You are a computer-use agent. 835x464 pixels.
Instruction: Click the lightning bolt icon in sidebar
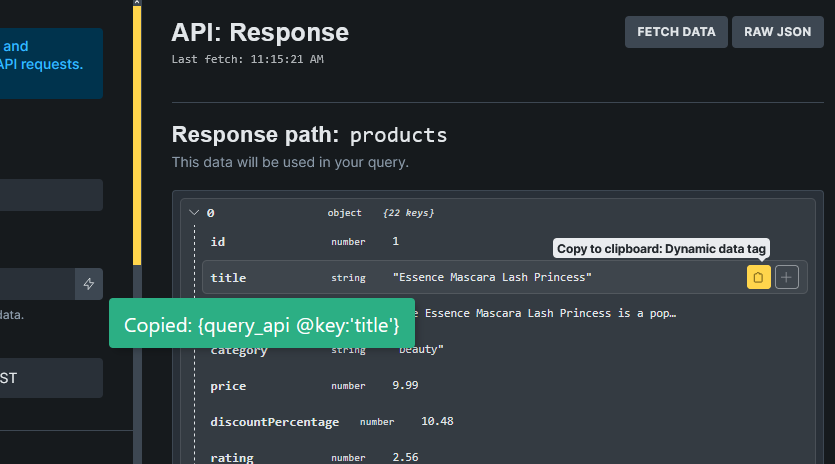88,284
